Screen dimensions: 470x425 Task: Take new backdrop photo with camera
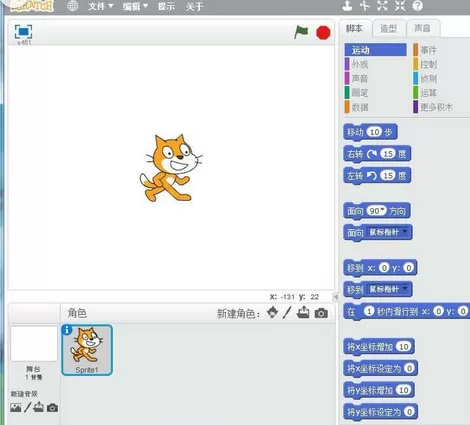click(x=52, y=408)
